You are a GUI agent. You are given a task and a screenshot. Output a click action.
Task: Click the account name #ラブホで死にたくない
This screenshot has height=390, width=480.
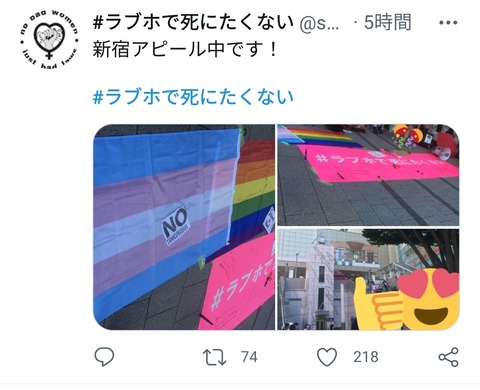(x=193, y=22)
